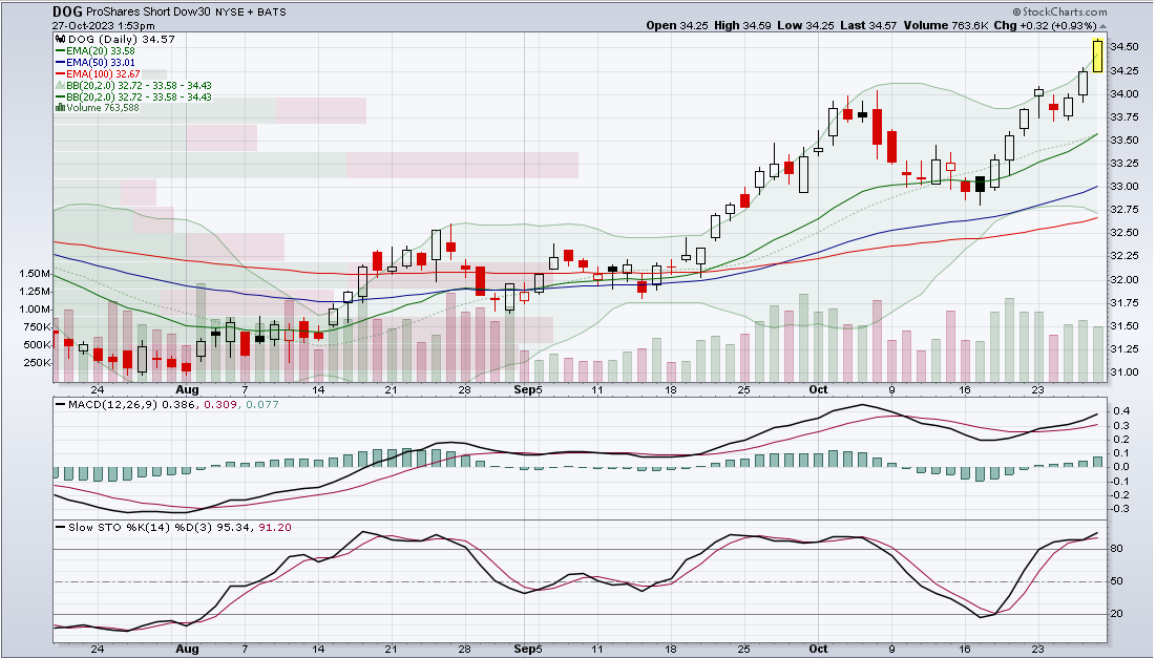1153x659 pixels.
Task: Click the stochastic %D value 91.20
Action: pos(275,527)
